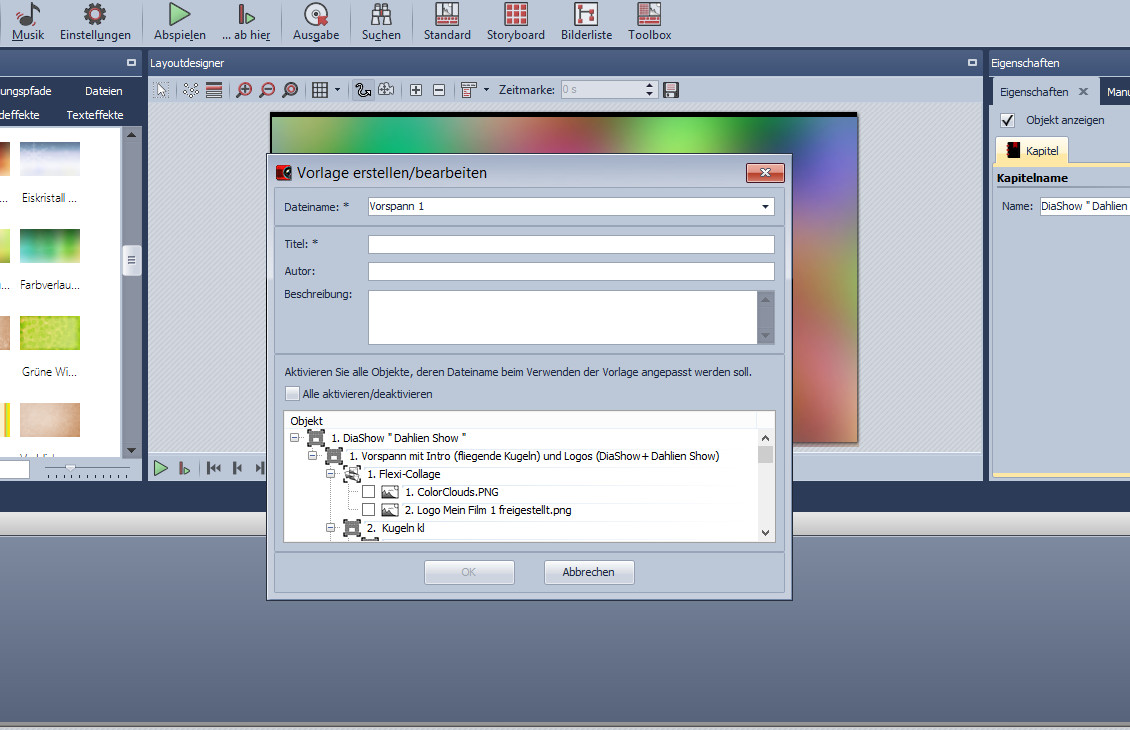The height and width of the screenshot is (730, 1130).
Task: Click the zoom-in magnifier in Layoutdesigner
Action: [x=244, y=90]
